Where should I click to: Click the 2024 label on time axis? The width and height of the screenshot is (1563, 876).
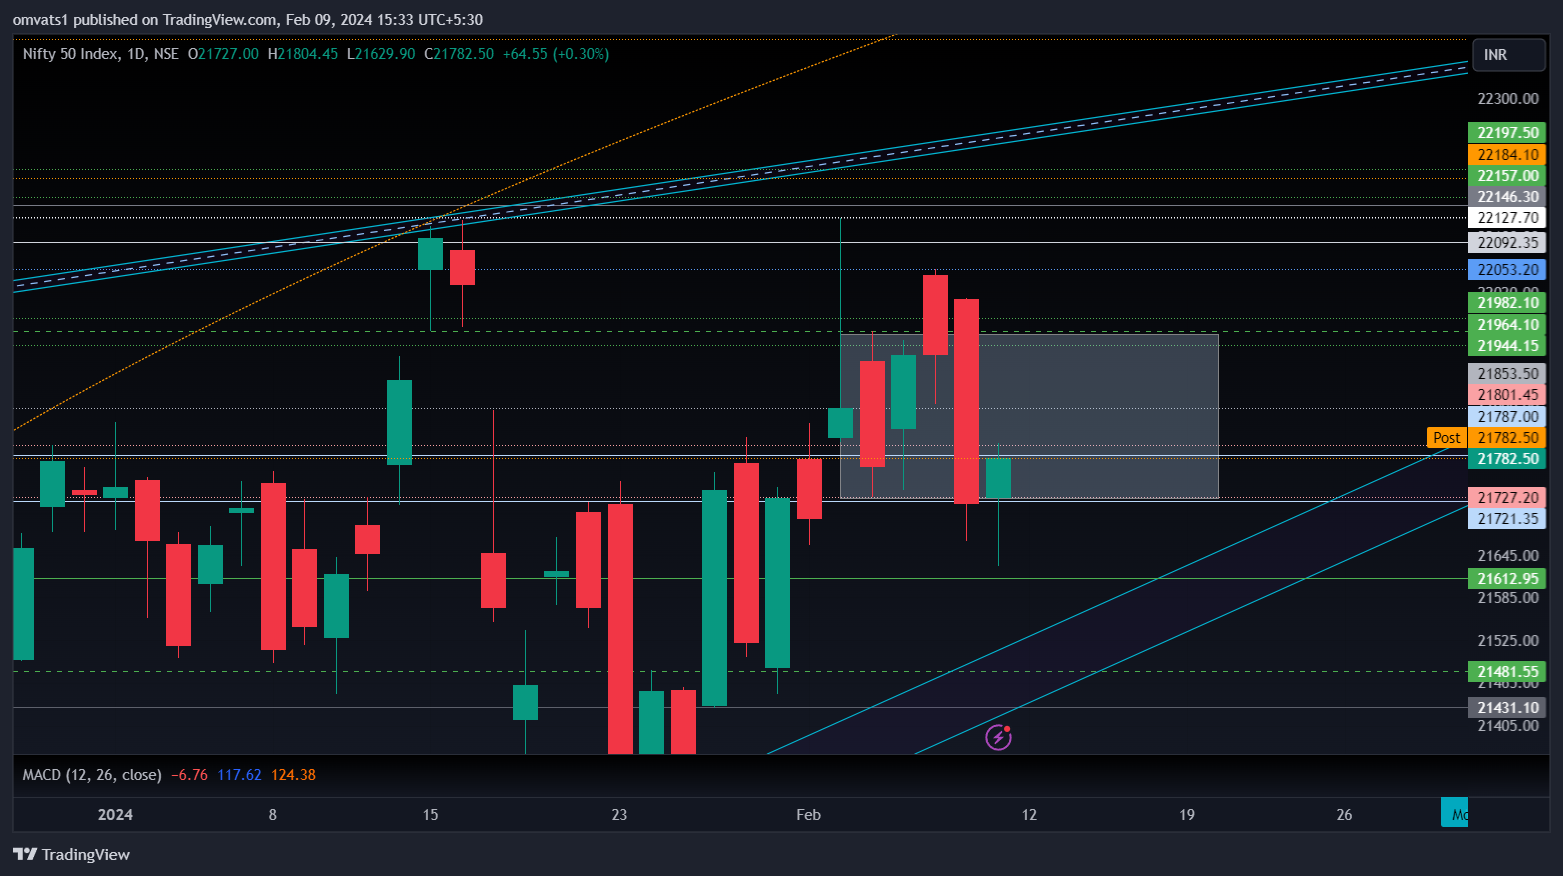115,815
